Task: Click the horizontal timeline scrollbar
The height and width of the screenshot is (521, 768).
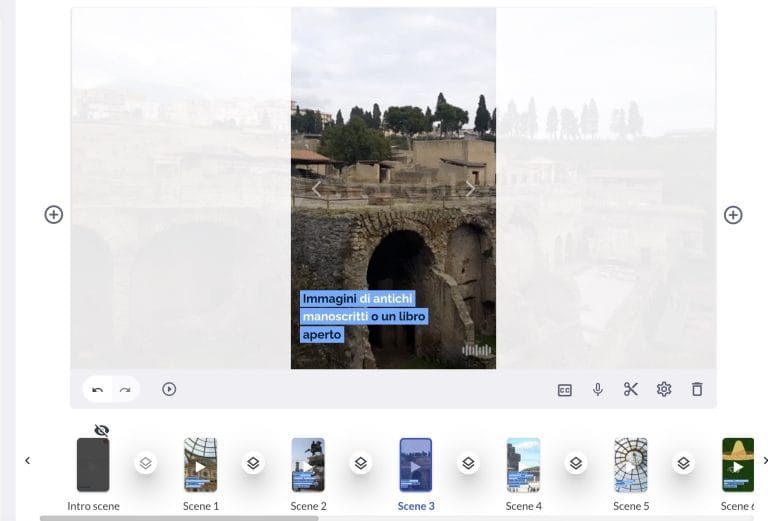Action: point(180,518)
